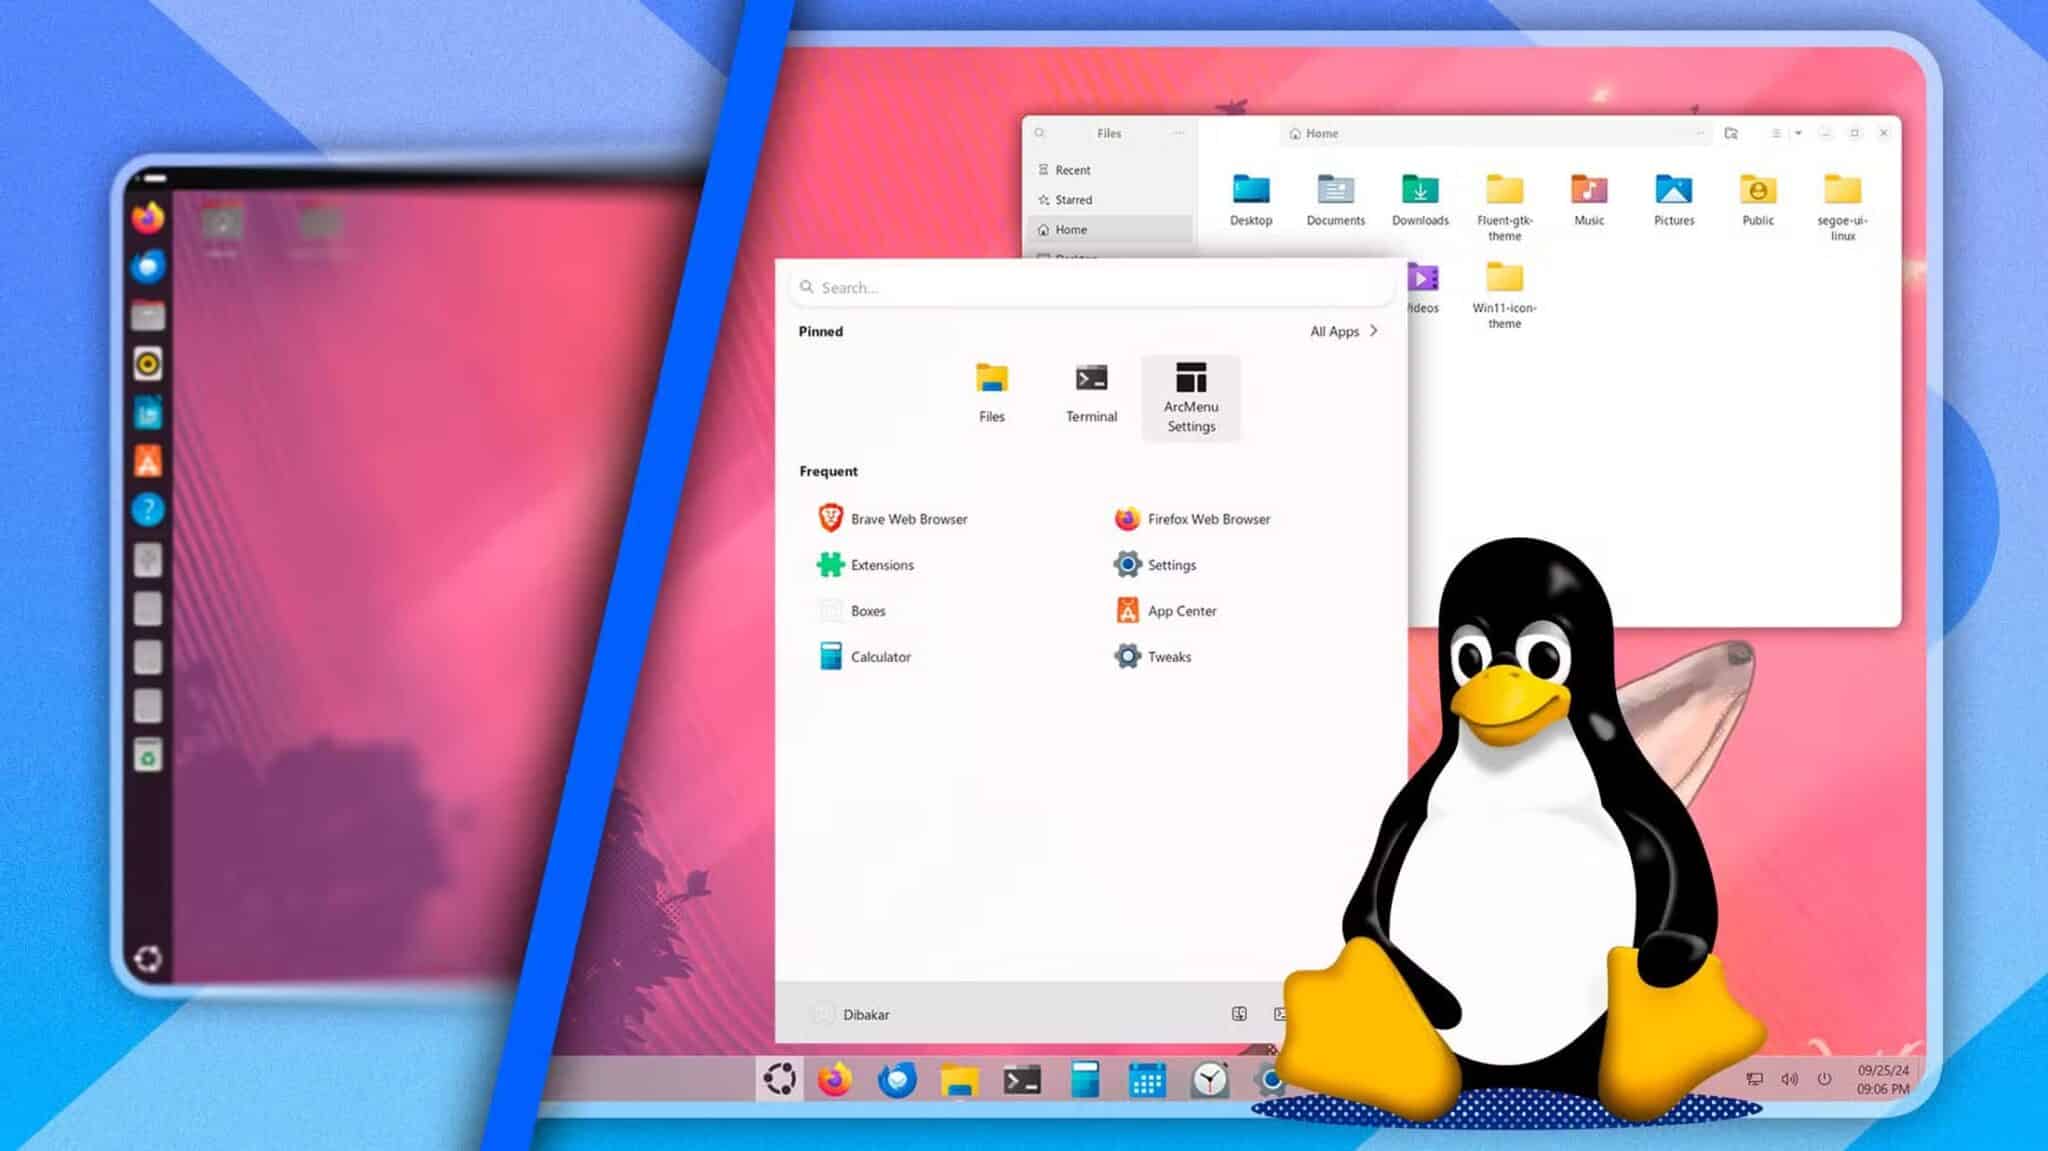
Task: Select Recent in Files sidebar
Action: tap(1110, 170)
